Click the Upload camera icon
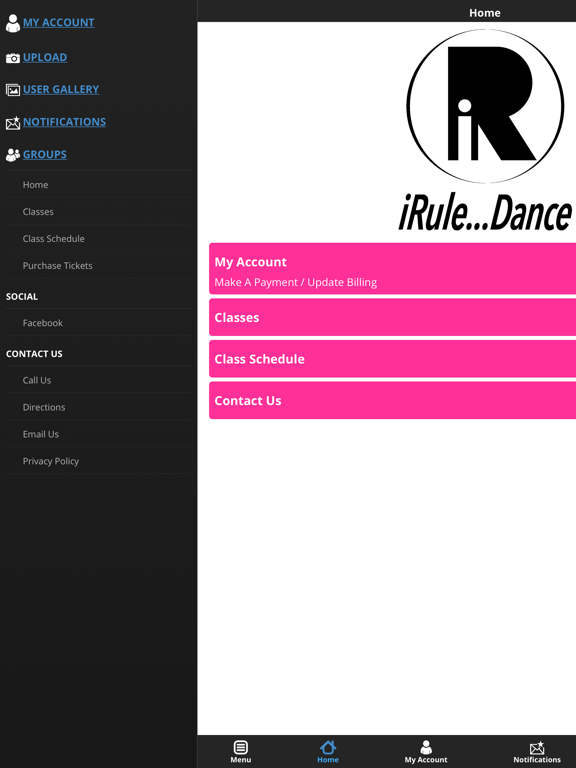576x768 pixels. (x=13, y=58)
